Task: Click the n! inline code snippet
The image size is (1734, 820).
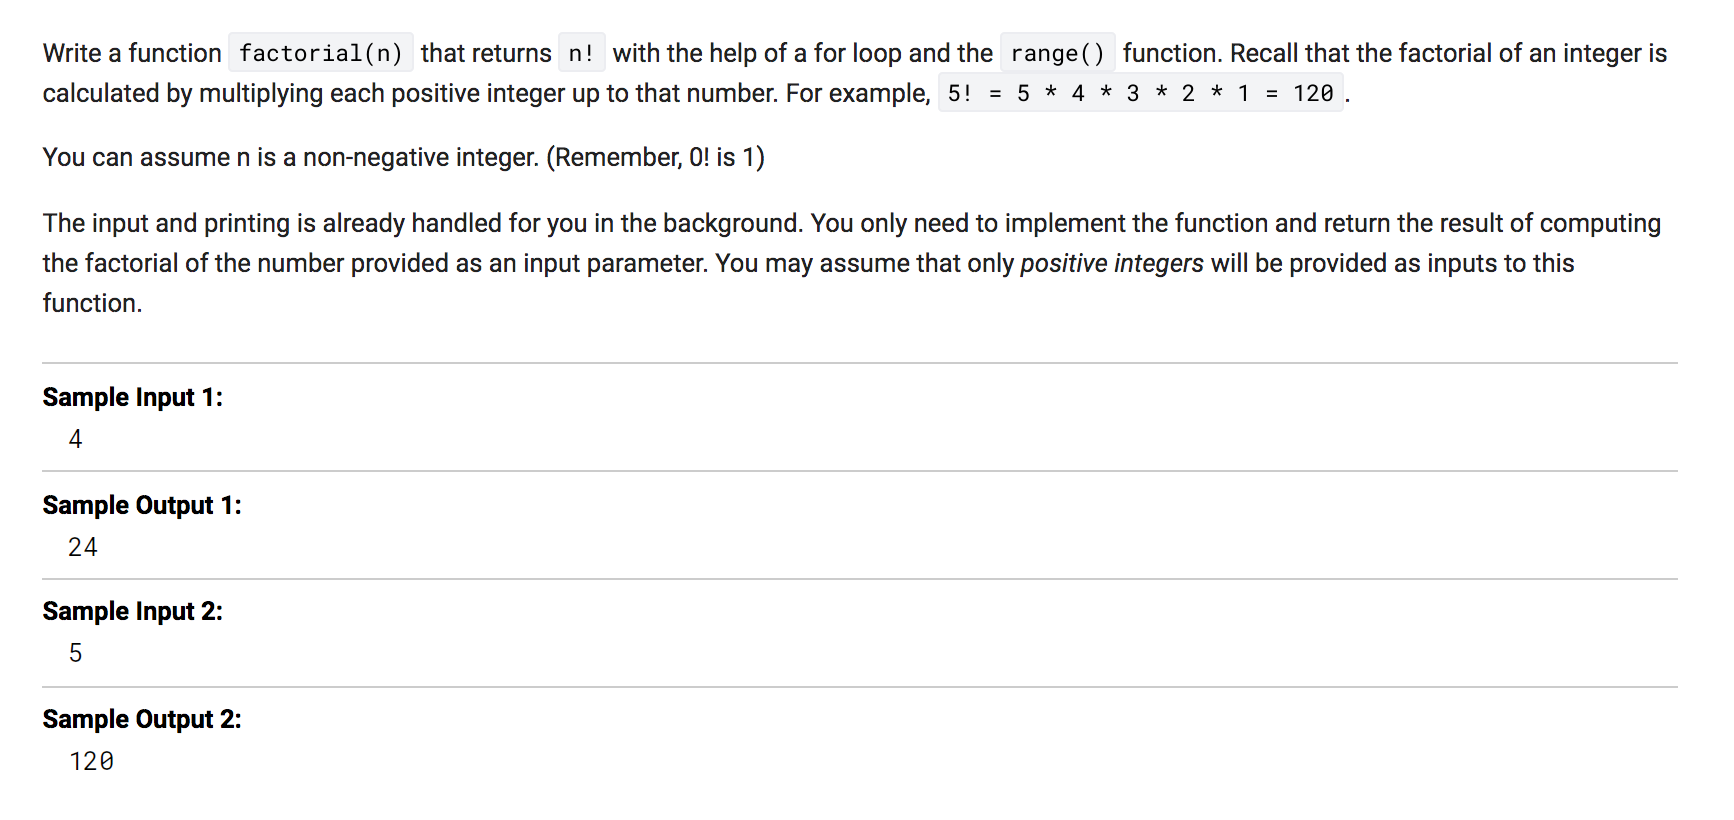Action: pos(581,53)
